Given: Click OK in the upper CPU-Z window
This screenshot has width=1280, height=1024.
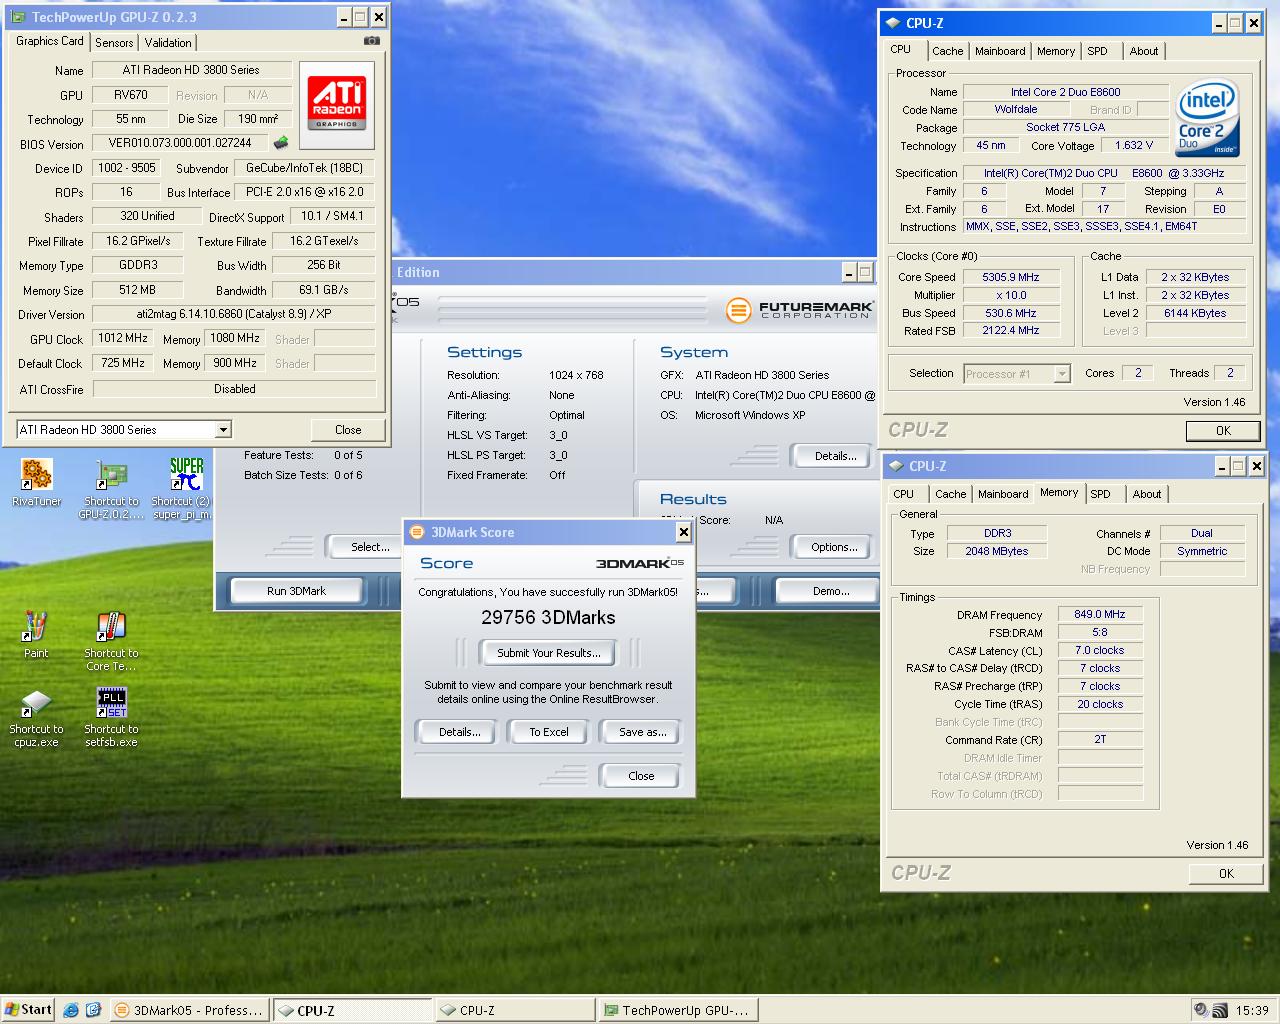Looking at the screenshot, I should pos(1223,431).
